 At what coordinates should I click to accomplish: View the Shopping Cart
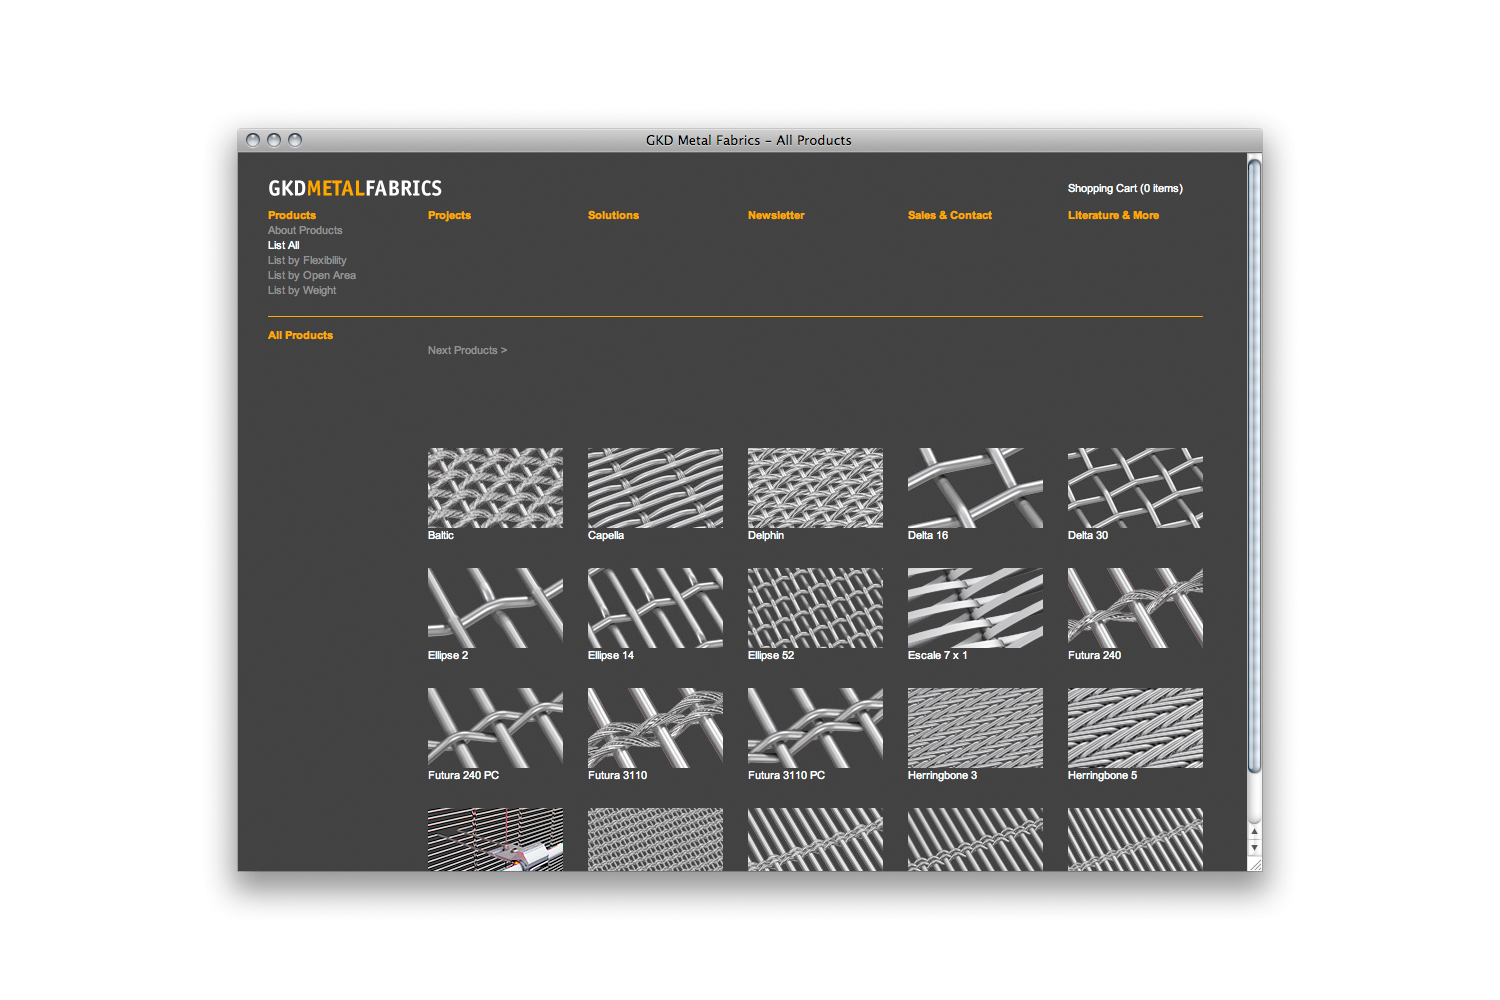click(x=1124, y=188)
